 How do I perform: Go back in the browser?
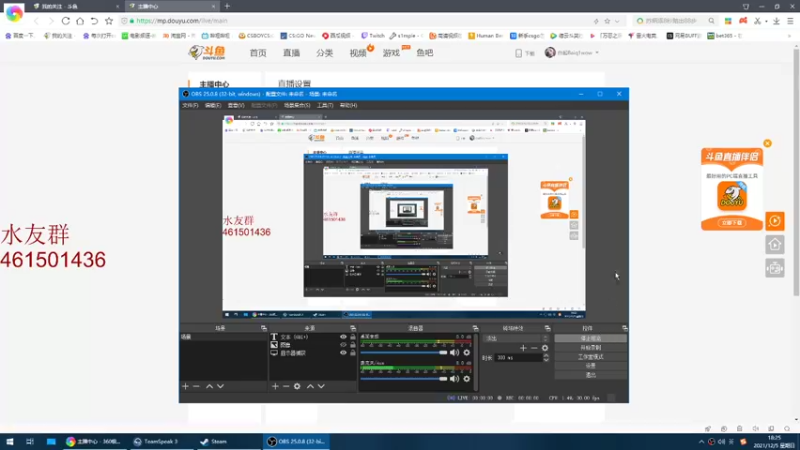pos(36,21)
